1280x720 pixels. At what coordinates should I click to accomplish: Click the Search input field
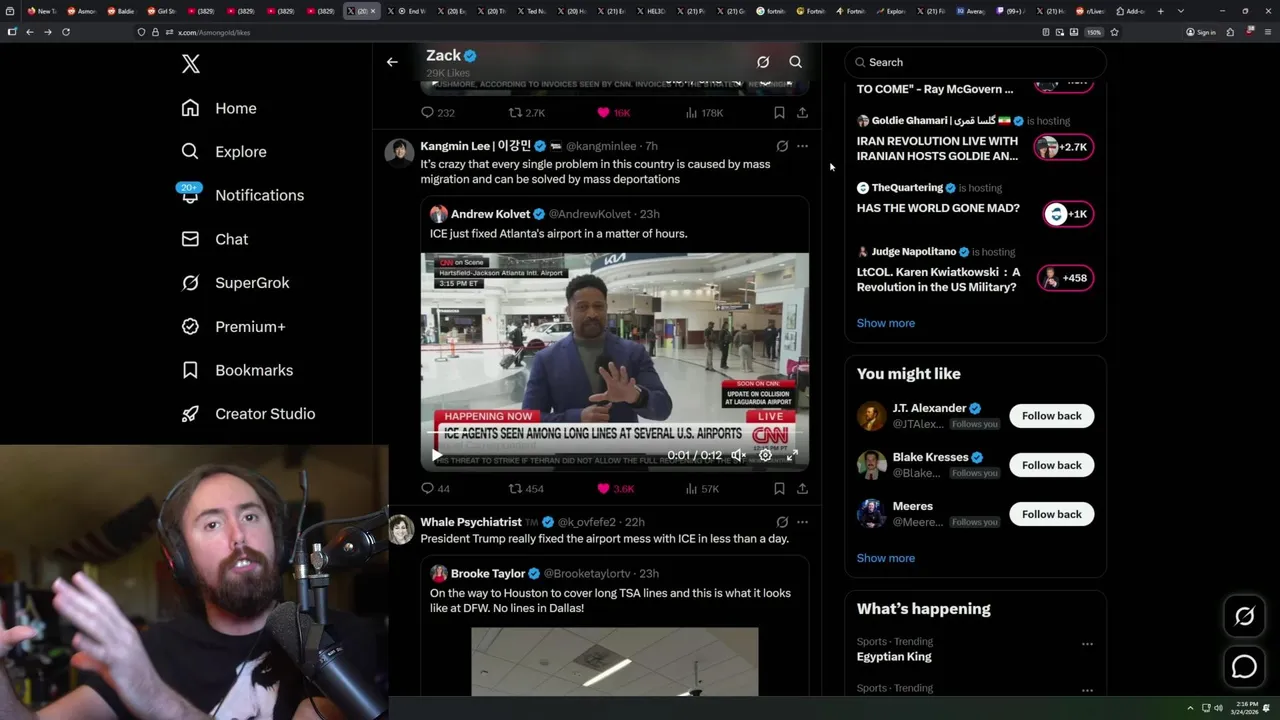(x=976, y=62)
